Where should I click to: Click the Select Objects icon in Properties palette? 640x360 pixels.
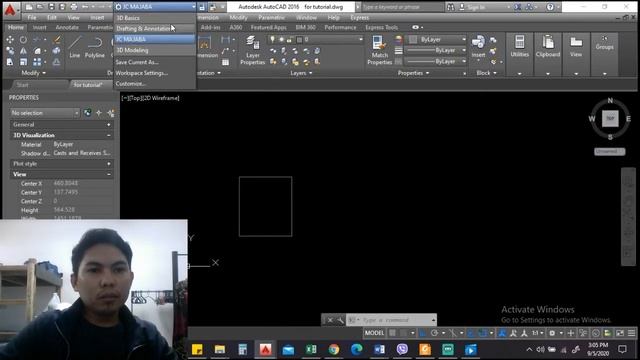99,113
